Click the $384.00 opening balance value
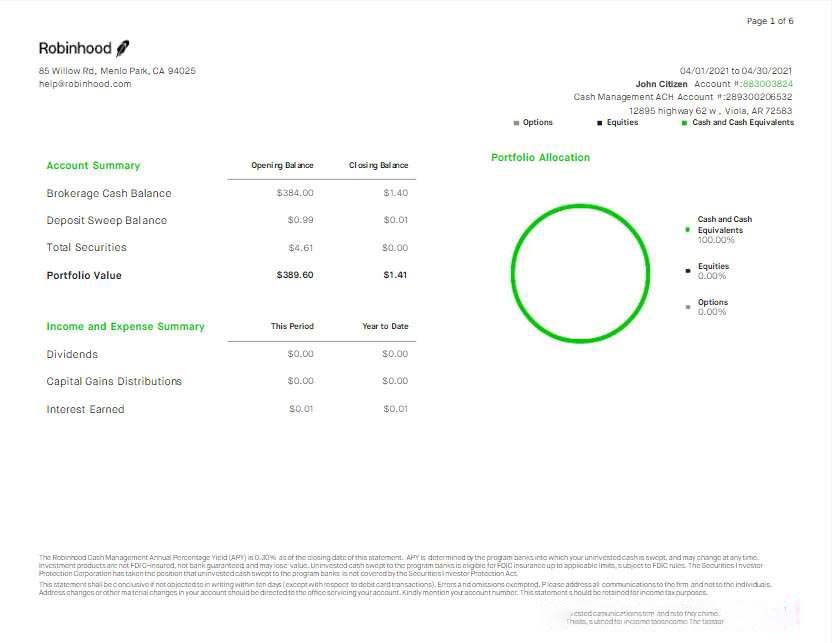 pos(295,193)
